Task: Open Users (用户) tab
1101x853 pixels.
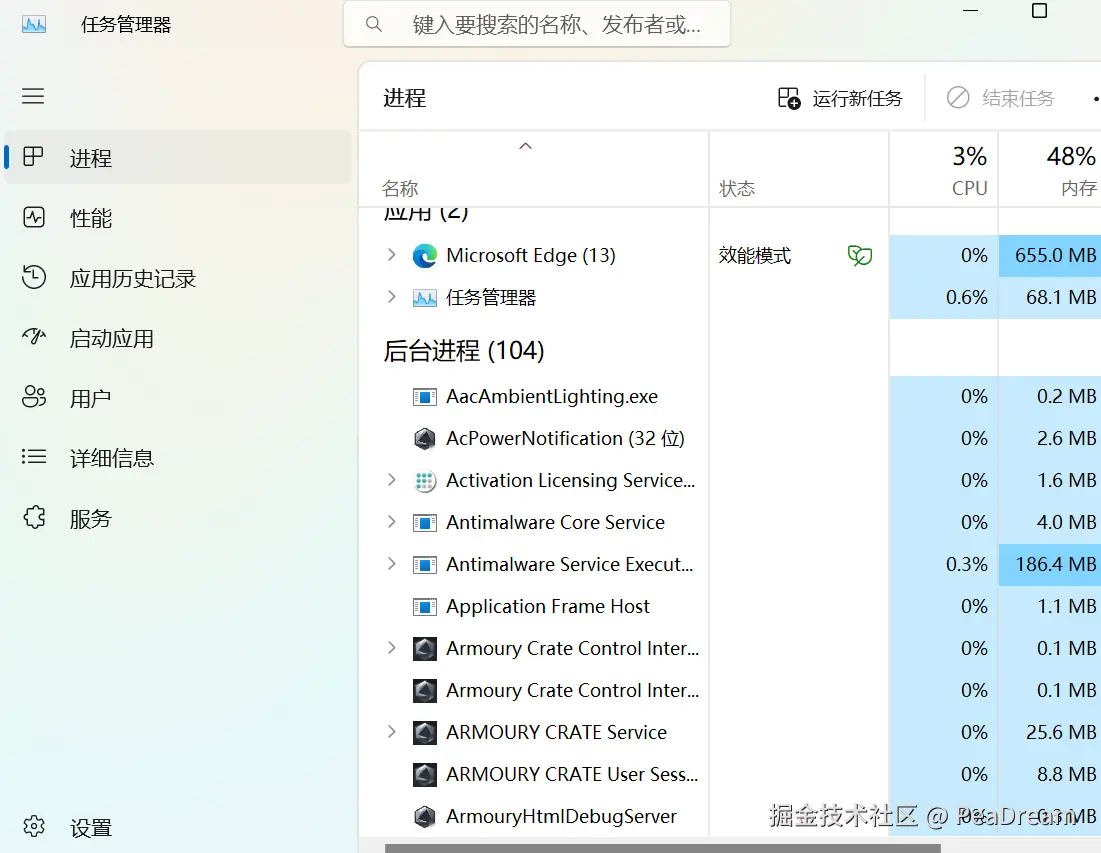Action: [178, 398]
